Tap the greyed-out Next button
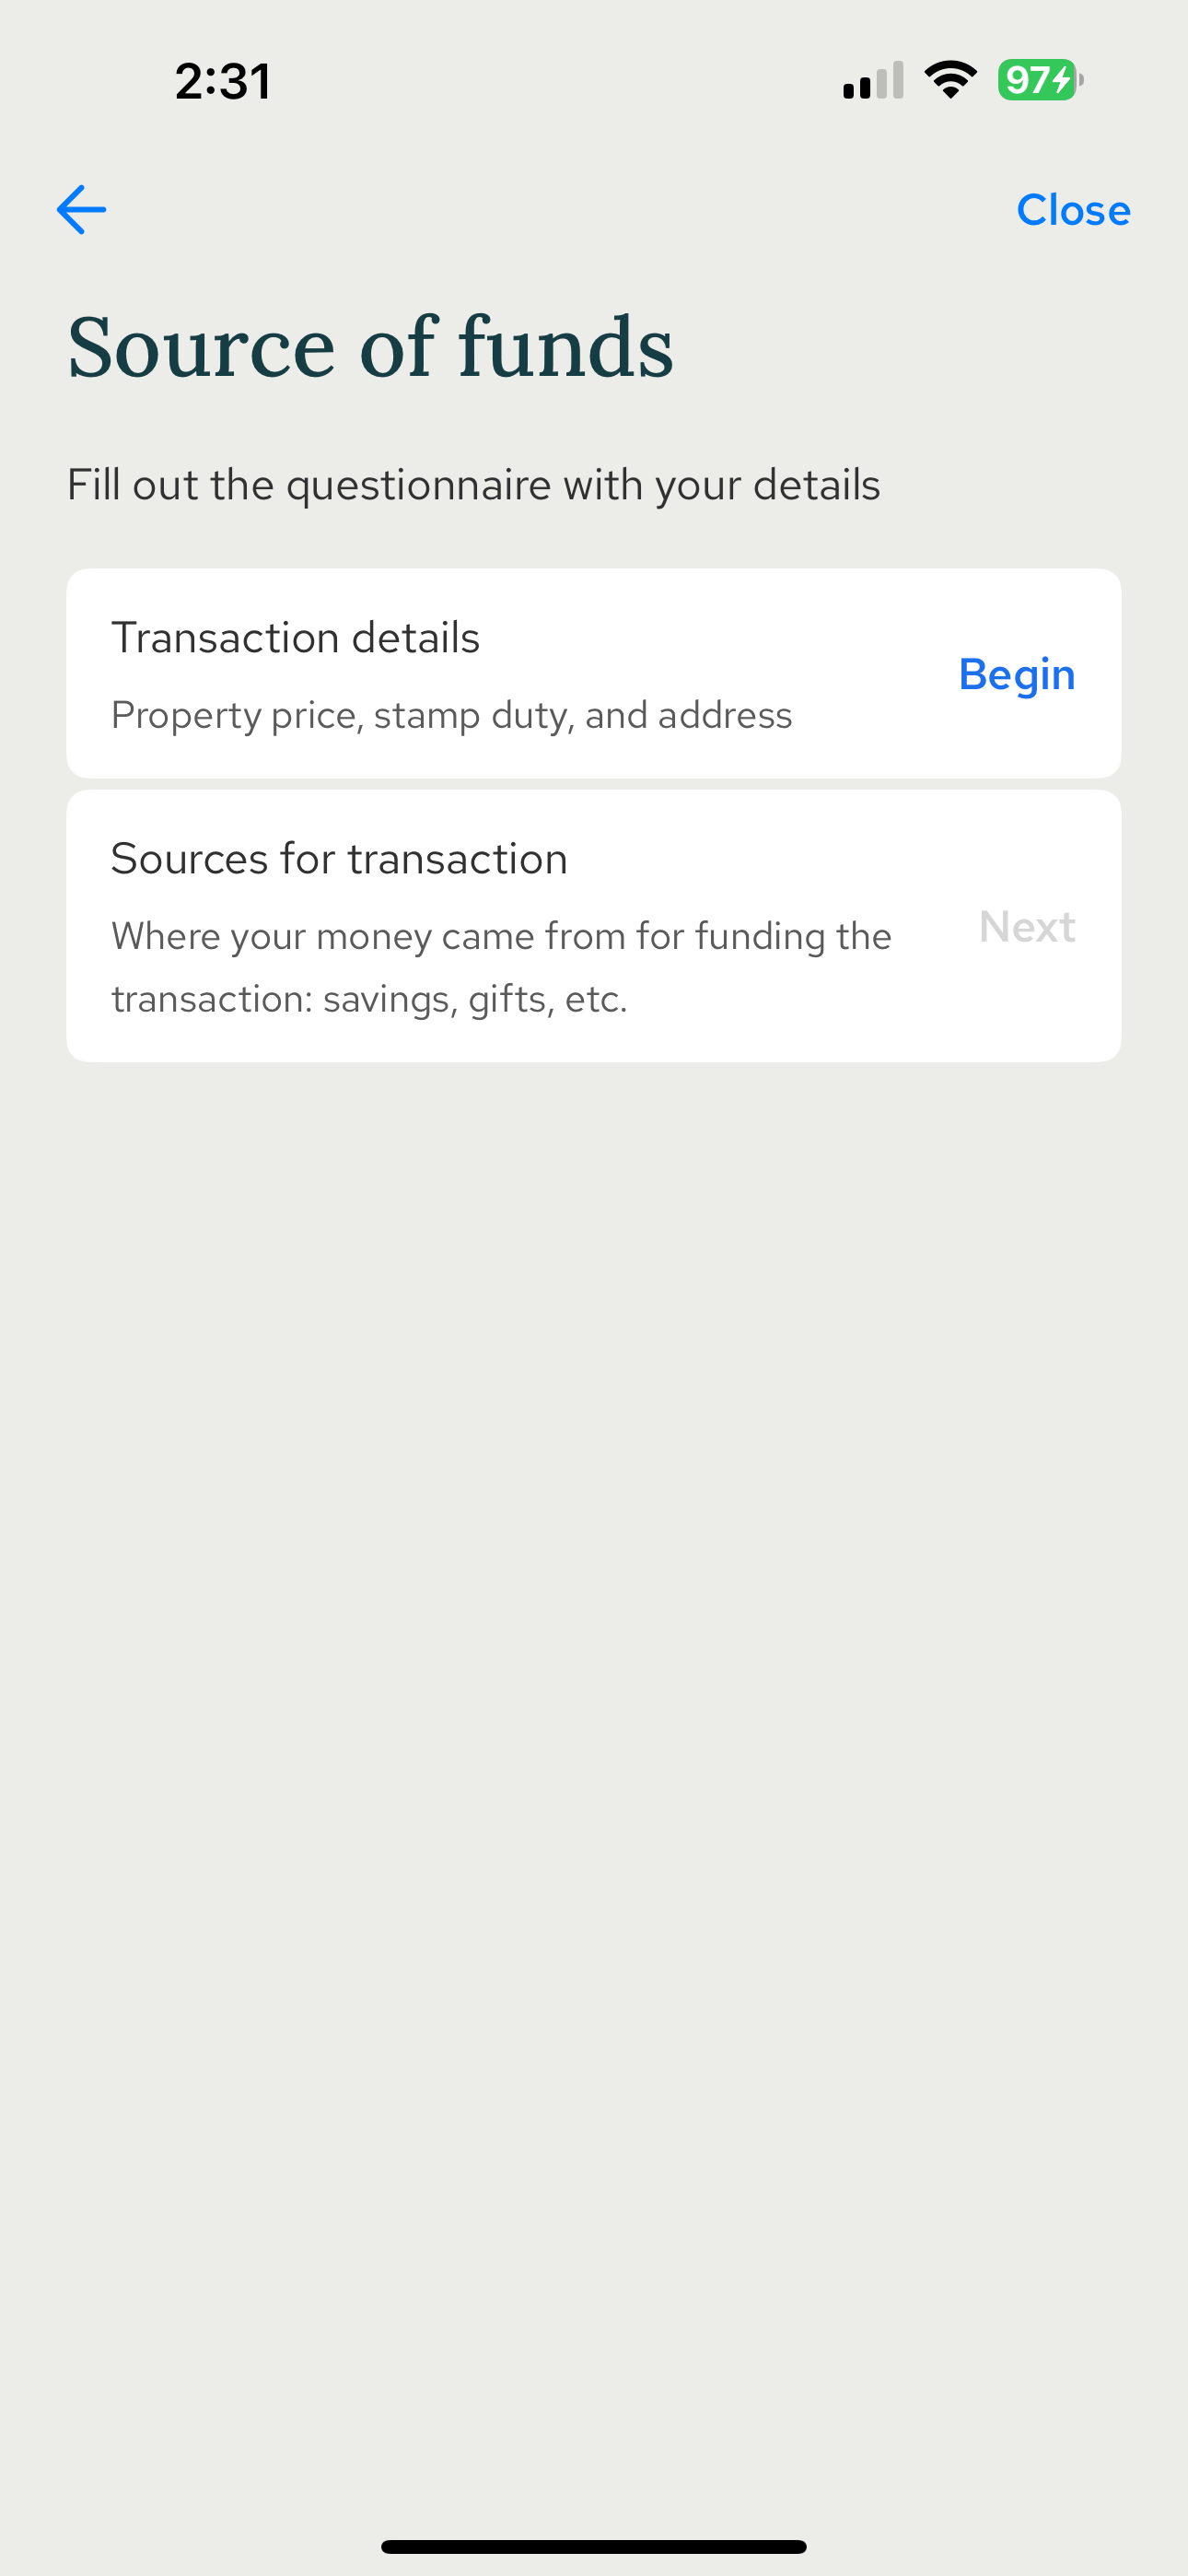 click(1027, 927)
